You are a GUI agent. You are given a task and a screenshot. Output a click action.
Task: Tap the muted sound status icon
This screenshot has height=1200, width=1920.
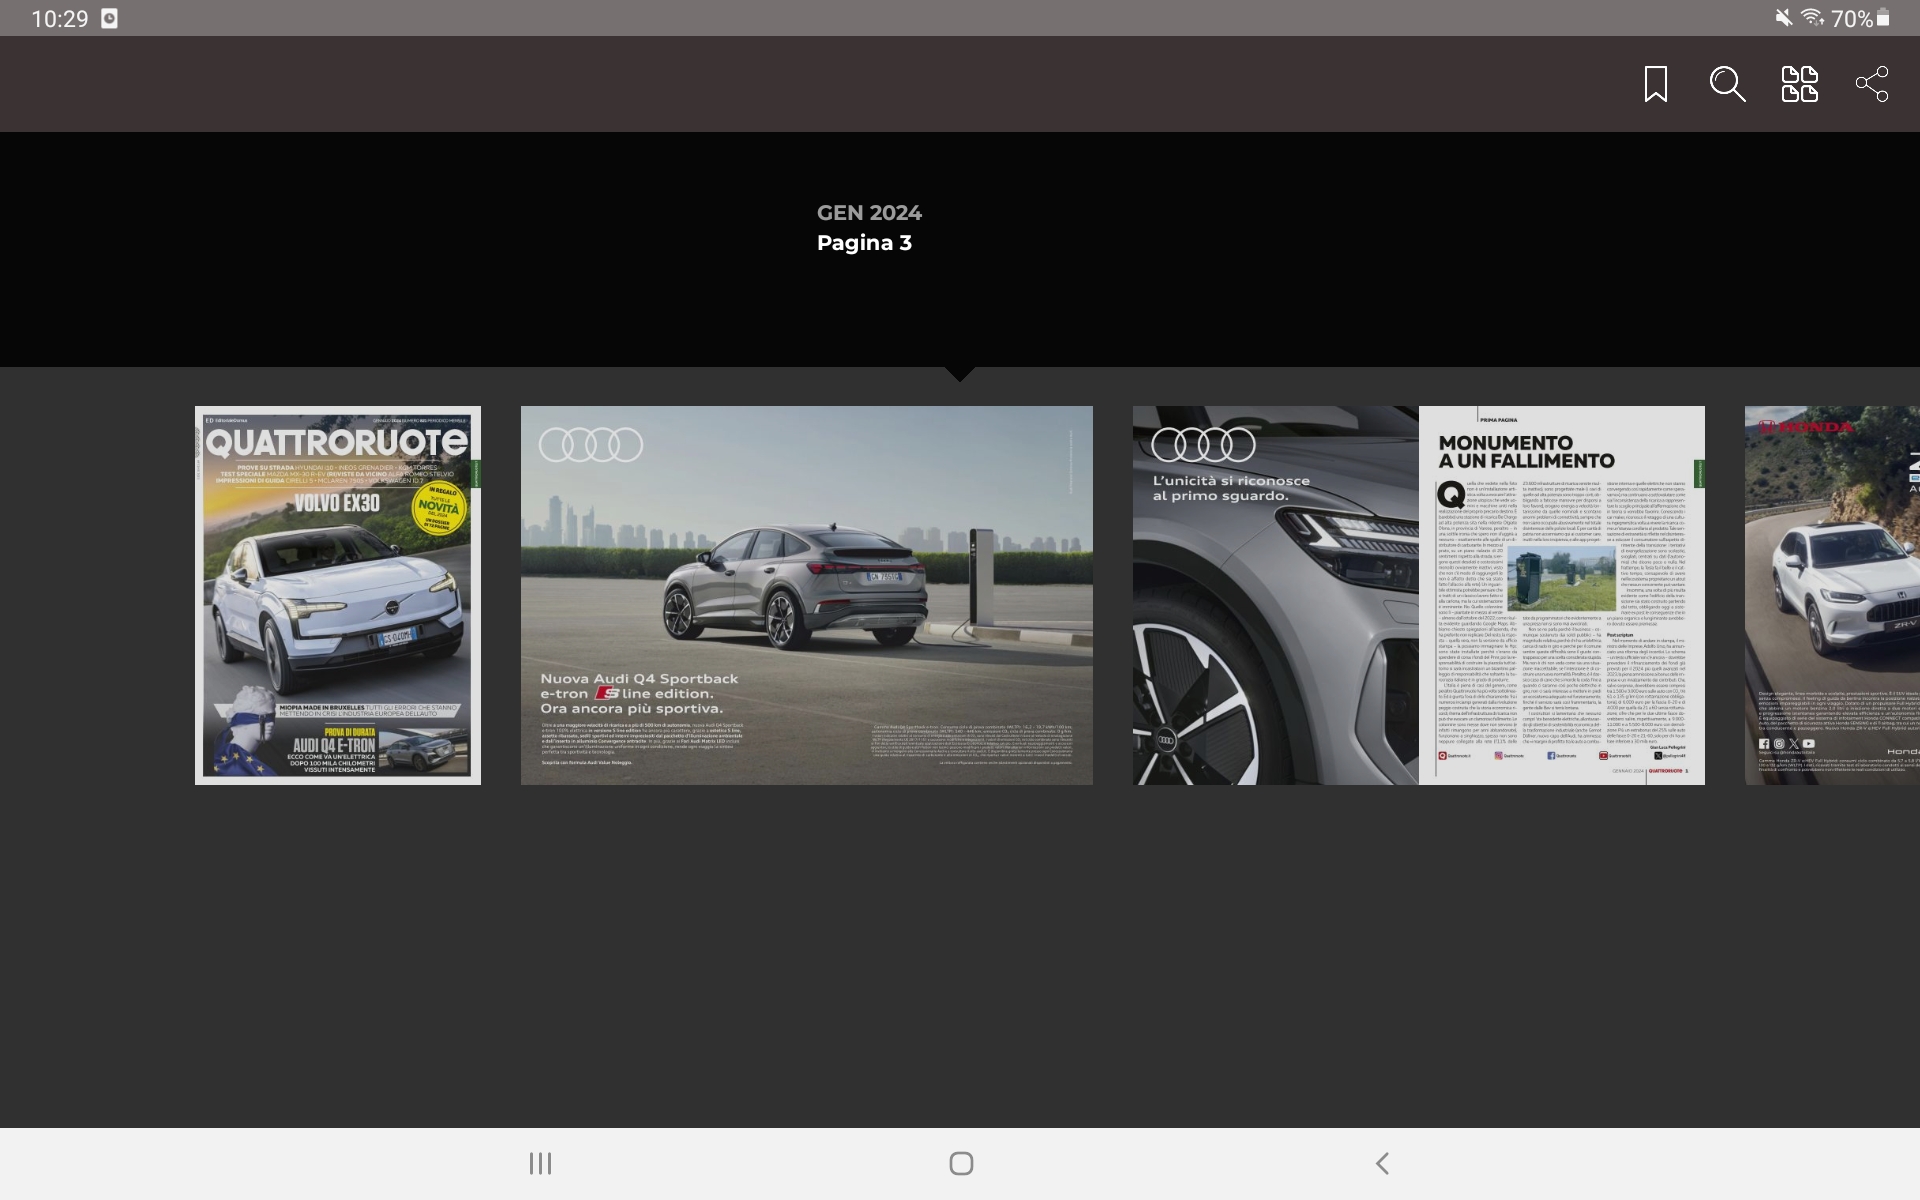tap(1783, 18)
